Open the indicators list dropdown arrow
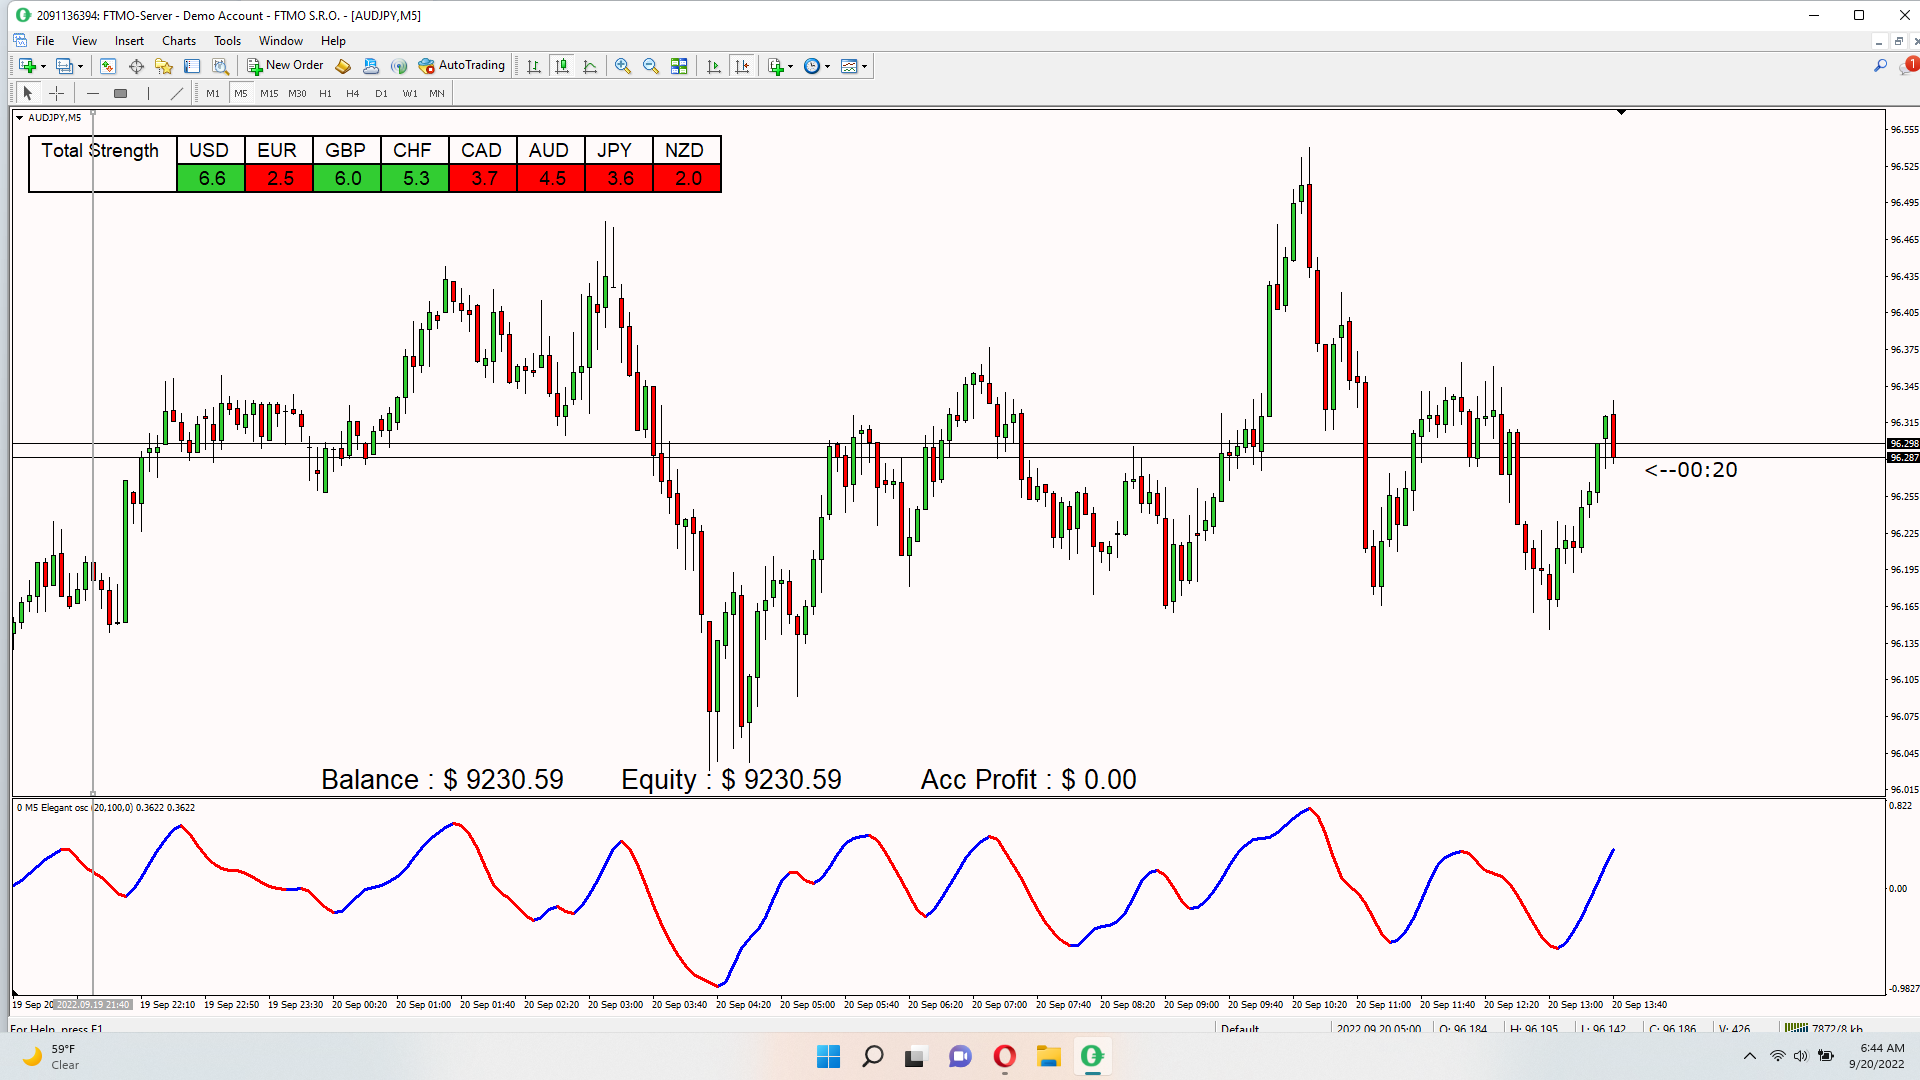Viewport: 1920px width, 1080px height. [x=791, y=67]
